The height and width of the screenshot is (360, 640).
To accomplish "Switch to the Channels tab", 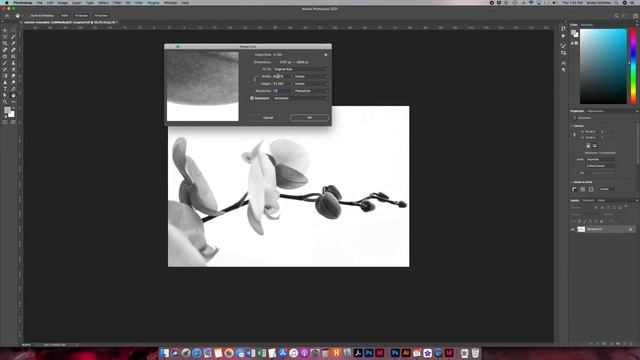I will [x=588, y=200].
